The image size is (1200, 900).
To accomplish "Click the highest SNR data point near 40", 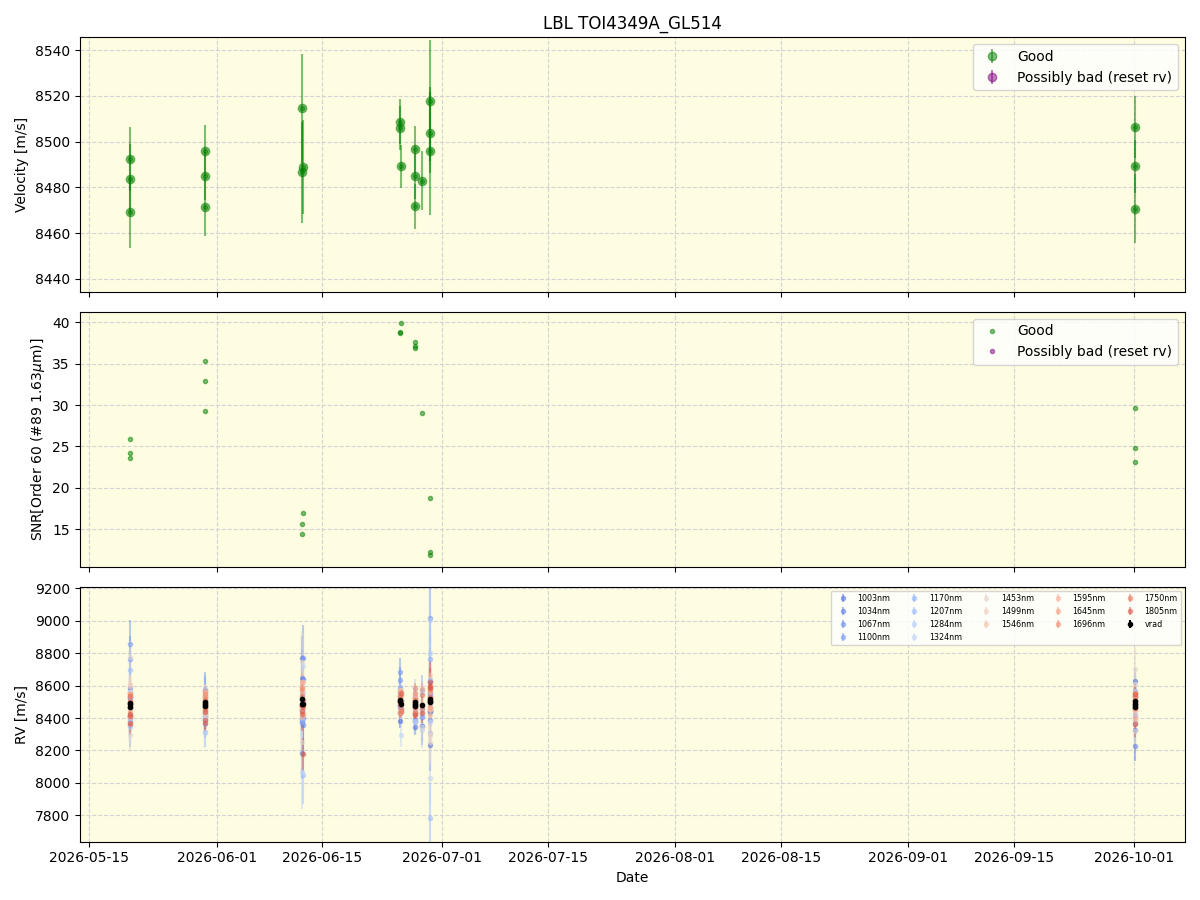I will (401, 323).
